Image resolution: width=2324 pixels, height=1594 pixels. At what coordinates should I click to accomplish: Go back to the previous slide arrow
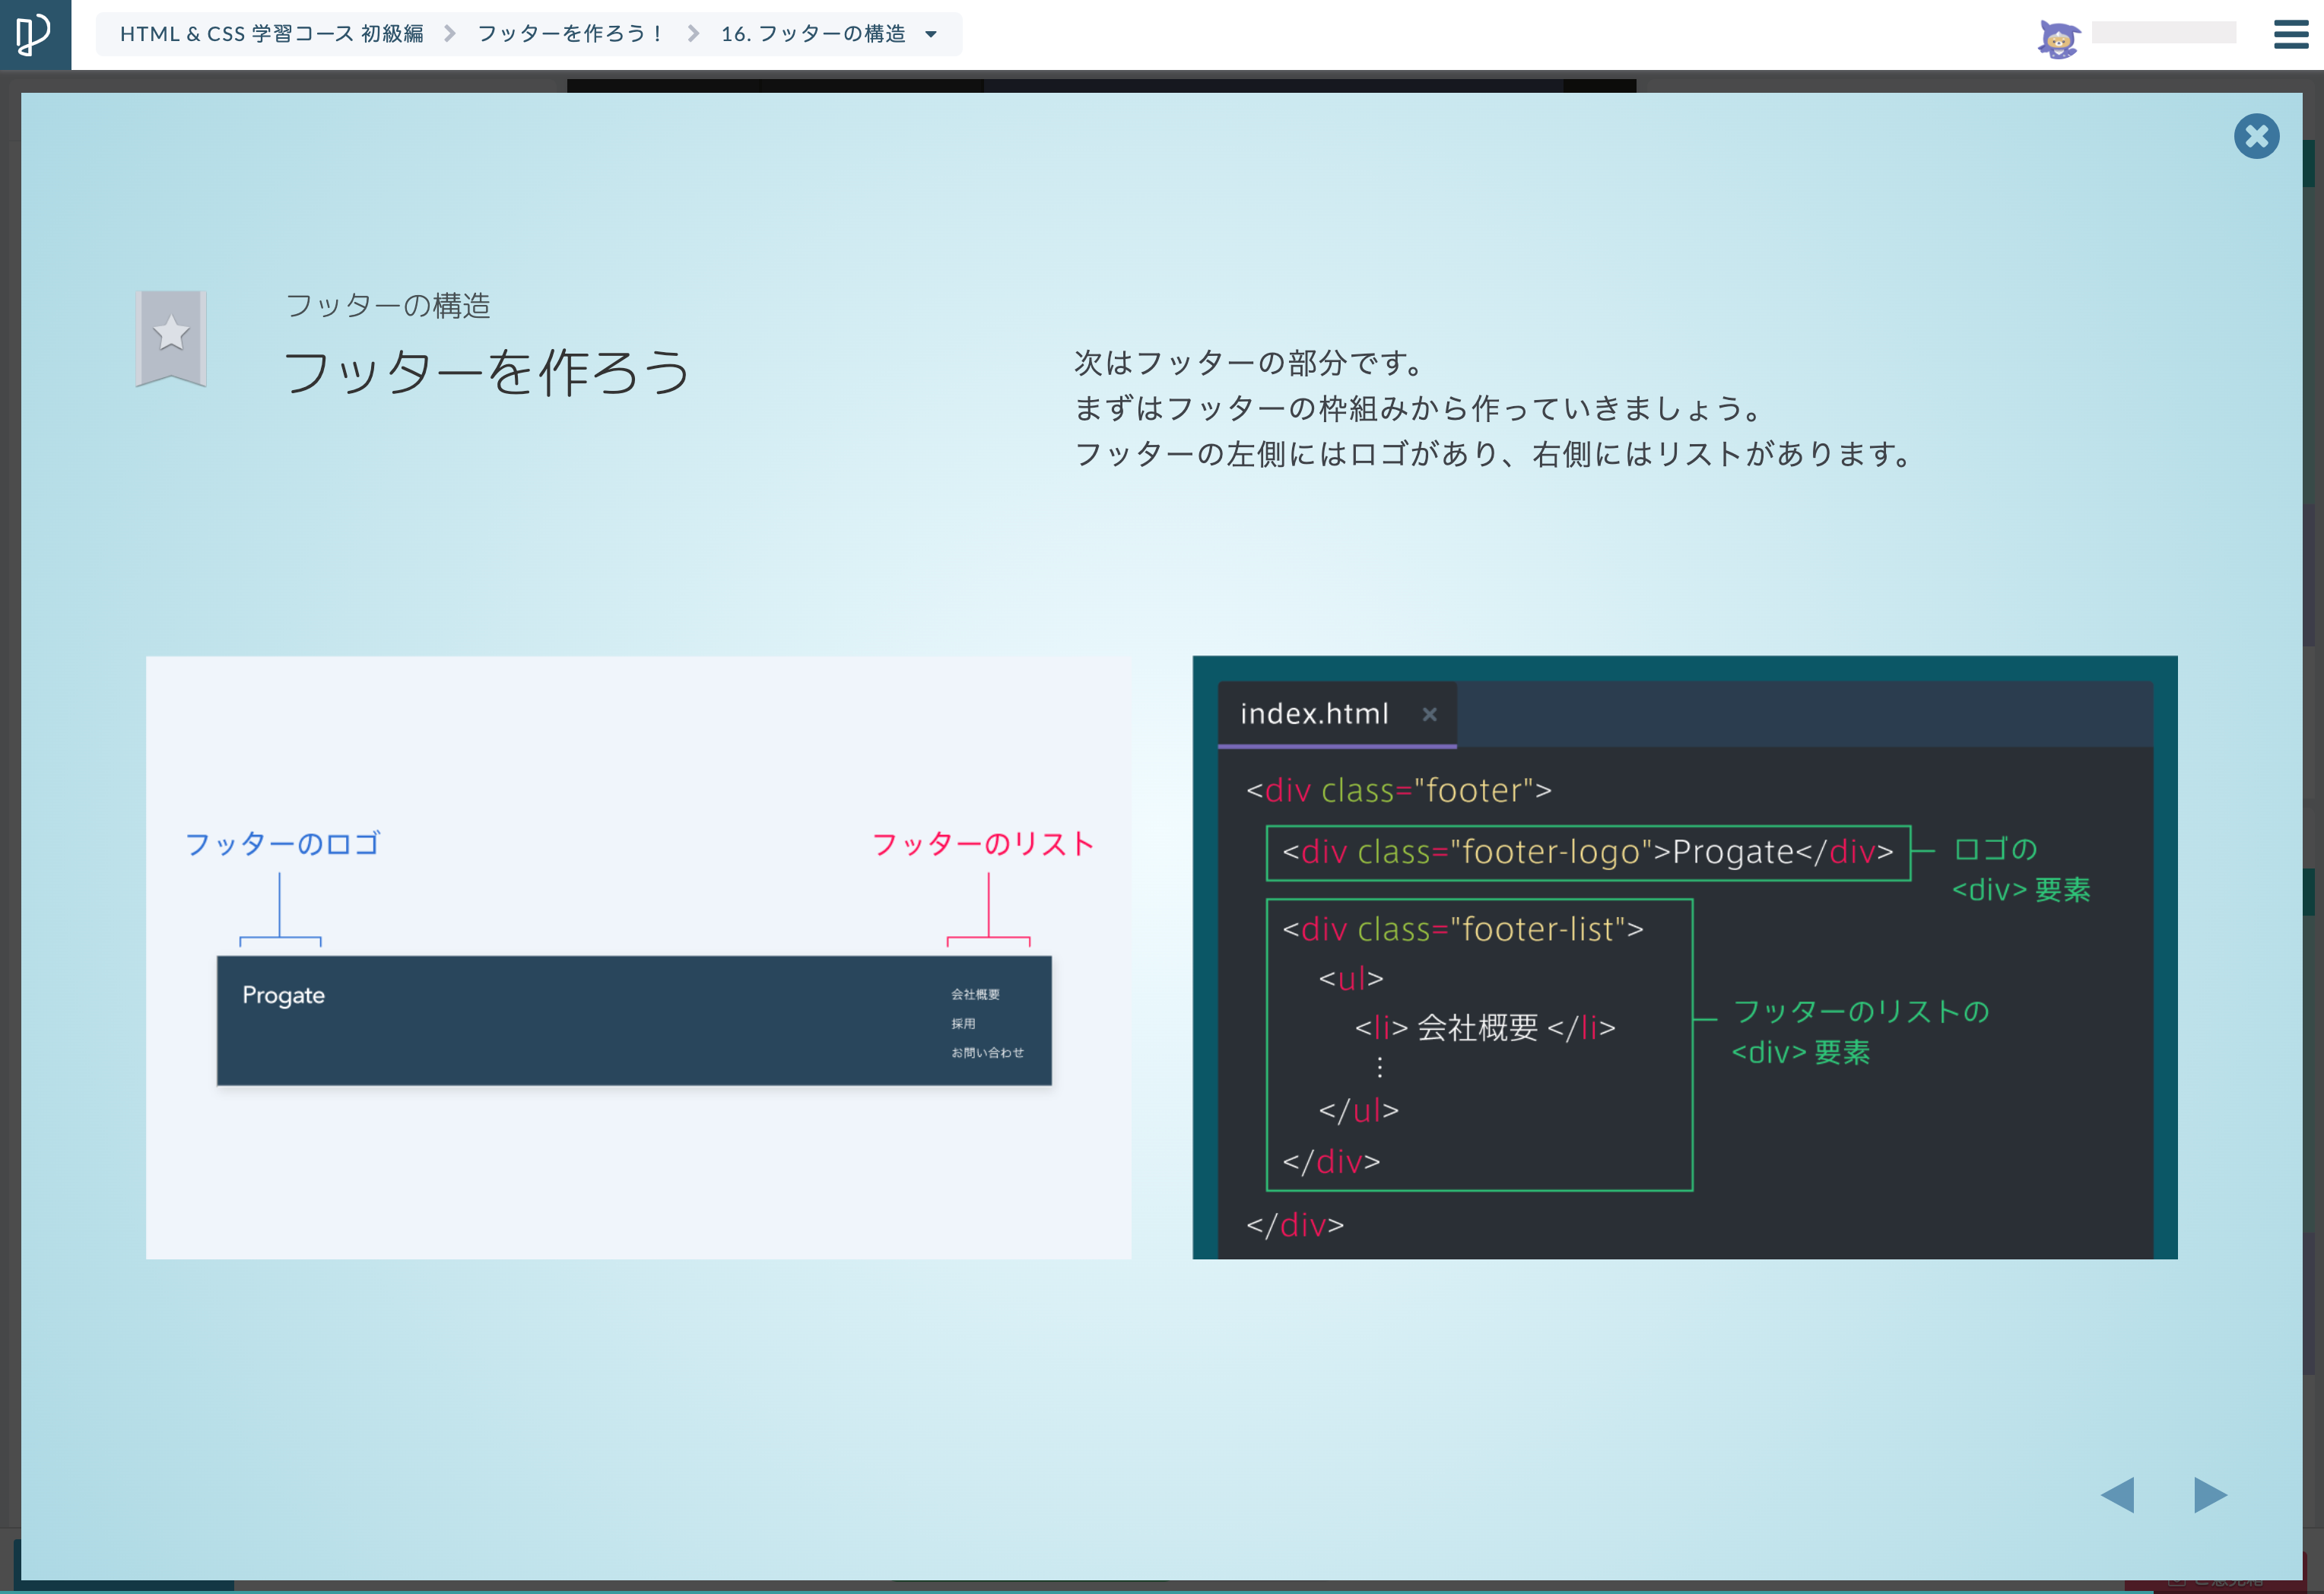coord(2117,1495)
